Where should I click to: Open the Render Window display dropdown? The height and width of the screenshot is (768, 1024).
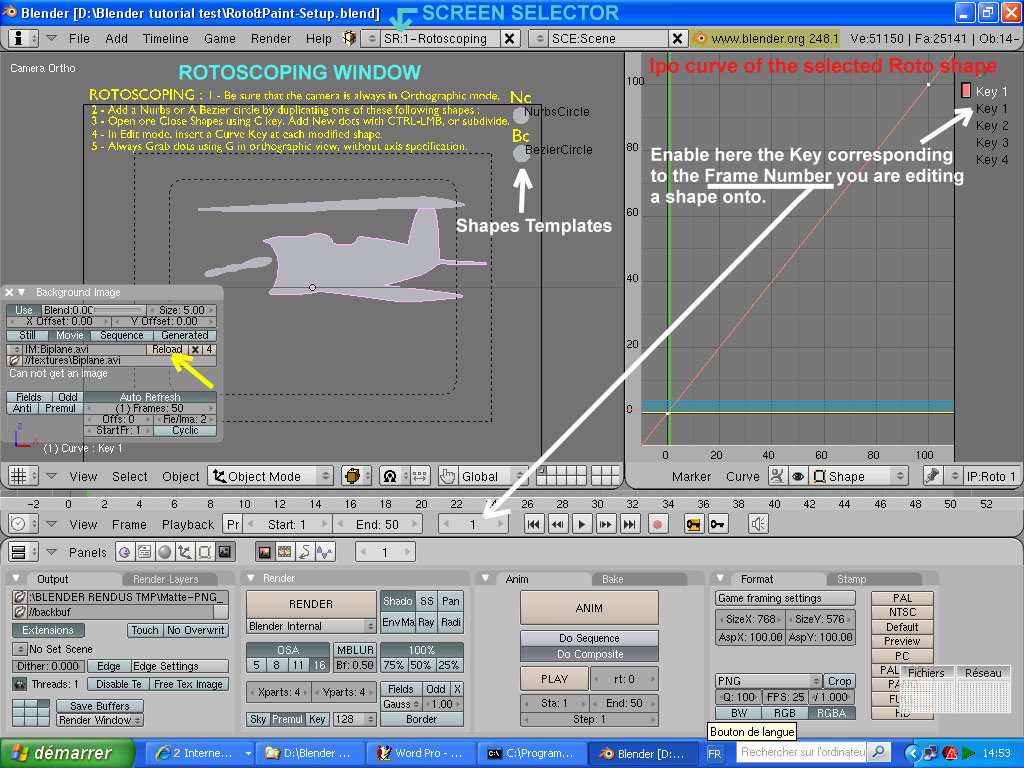(99, 720)
